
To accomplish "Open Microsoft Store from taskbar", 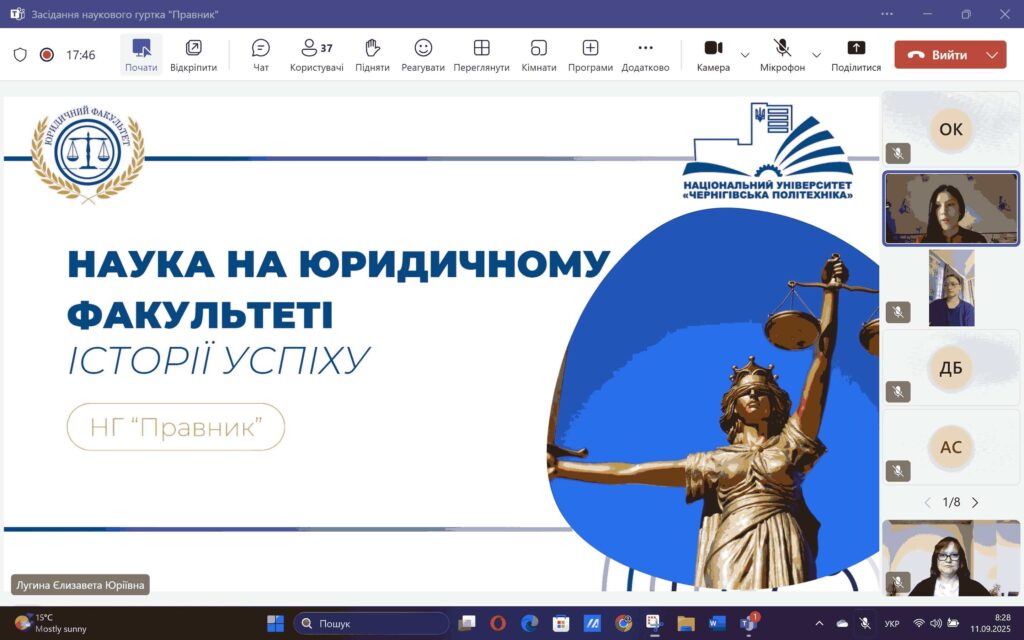I will (x=560, y=624).
